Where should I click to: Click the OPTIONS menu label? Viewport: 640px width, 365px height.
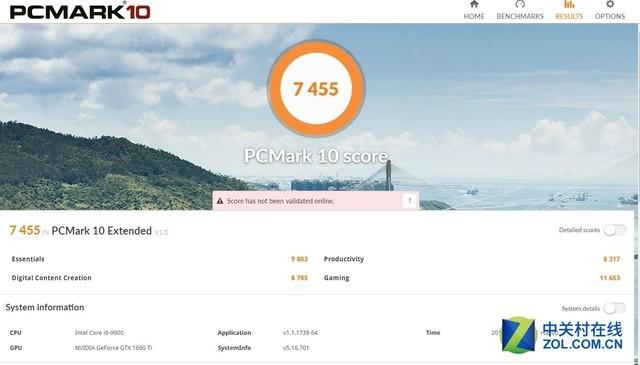(610, 16)
